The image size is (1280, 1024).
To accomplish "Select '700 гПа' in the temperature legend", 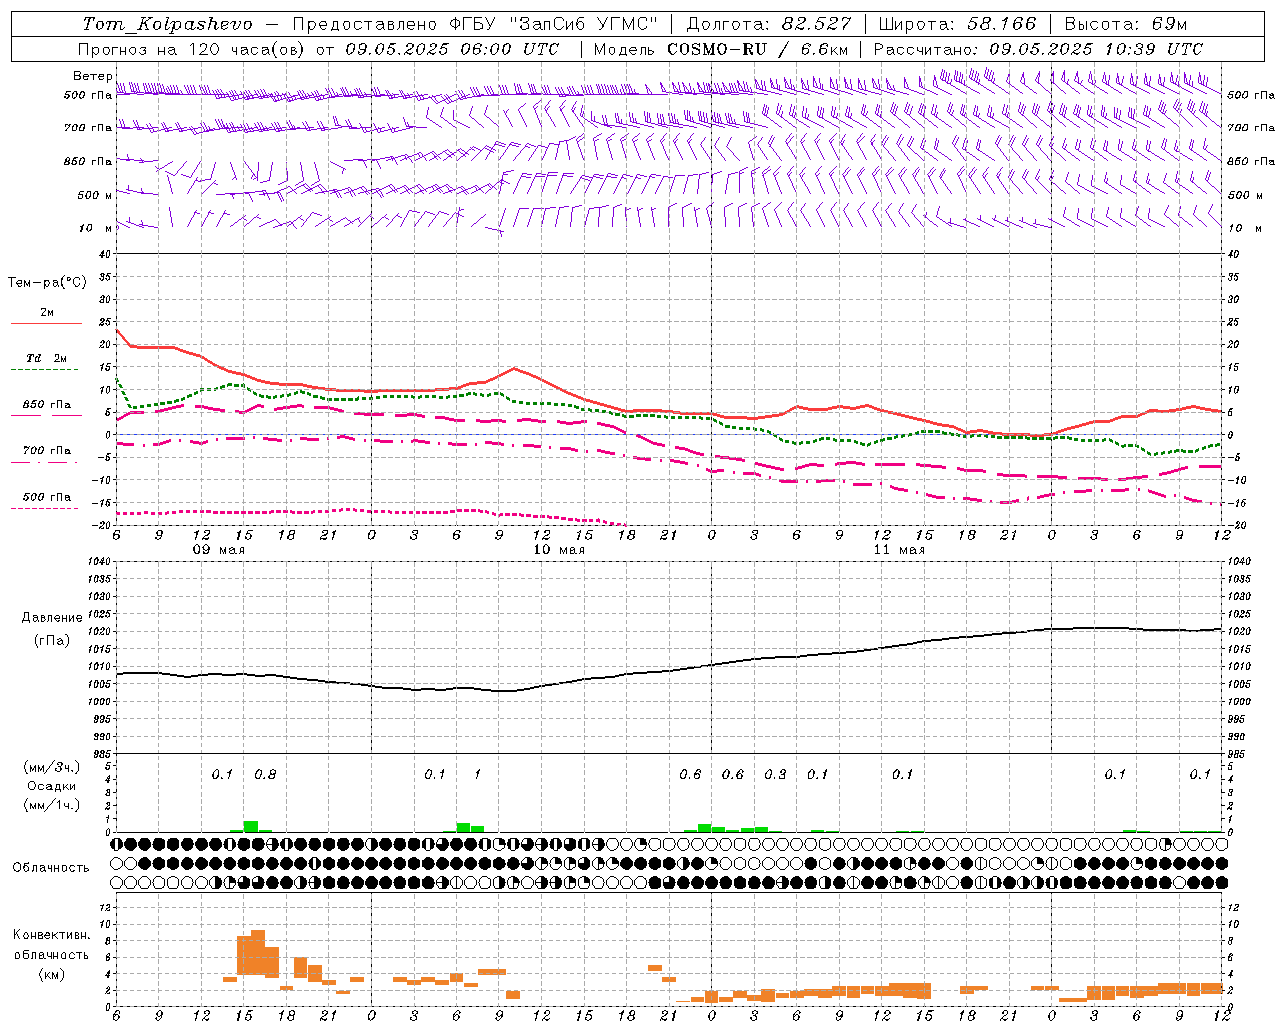I will pos(47,451).
